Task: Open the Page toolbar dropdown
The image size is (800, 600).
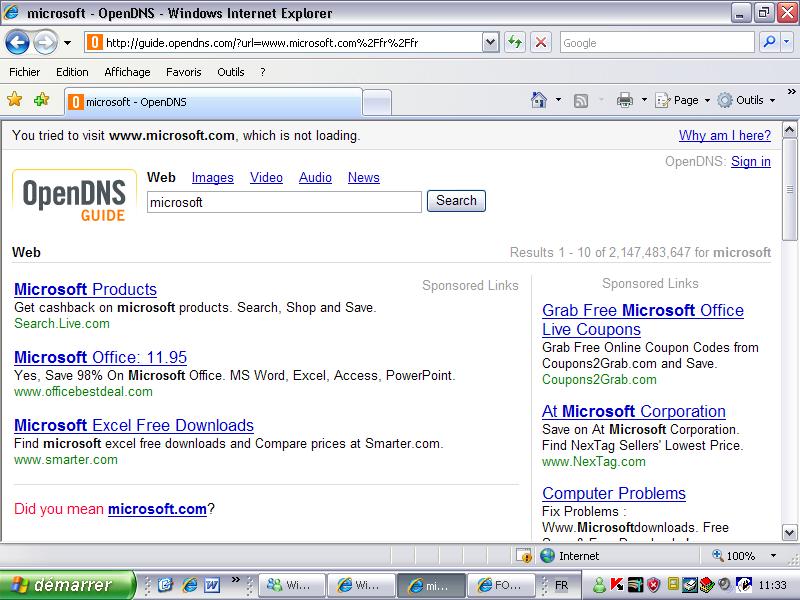Action: pyautogui.click(x=683, y=100)
